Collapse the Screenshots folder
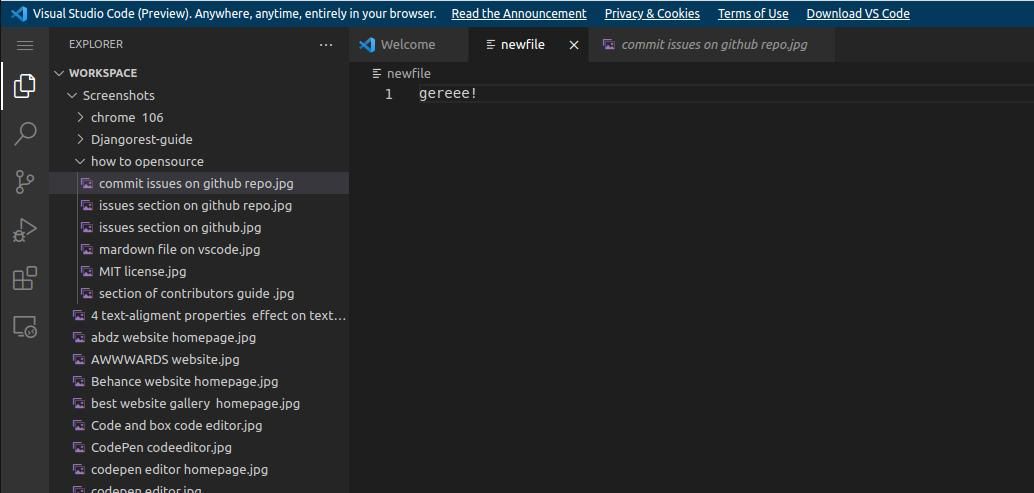Image resolution: width=1034 pixels, height=493 pixels. click(x=72, y=96)
